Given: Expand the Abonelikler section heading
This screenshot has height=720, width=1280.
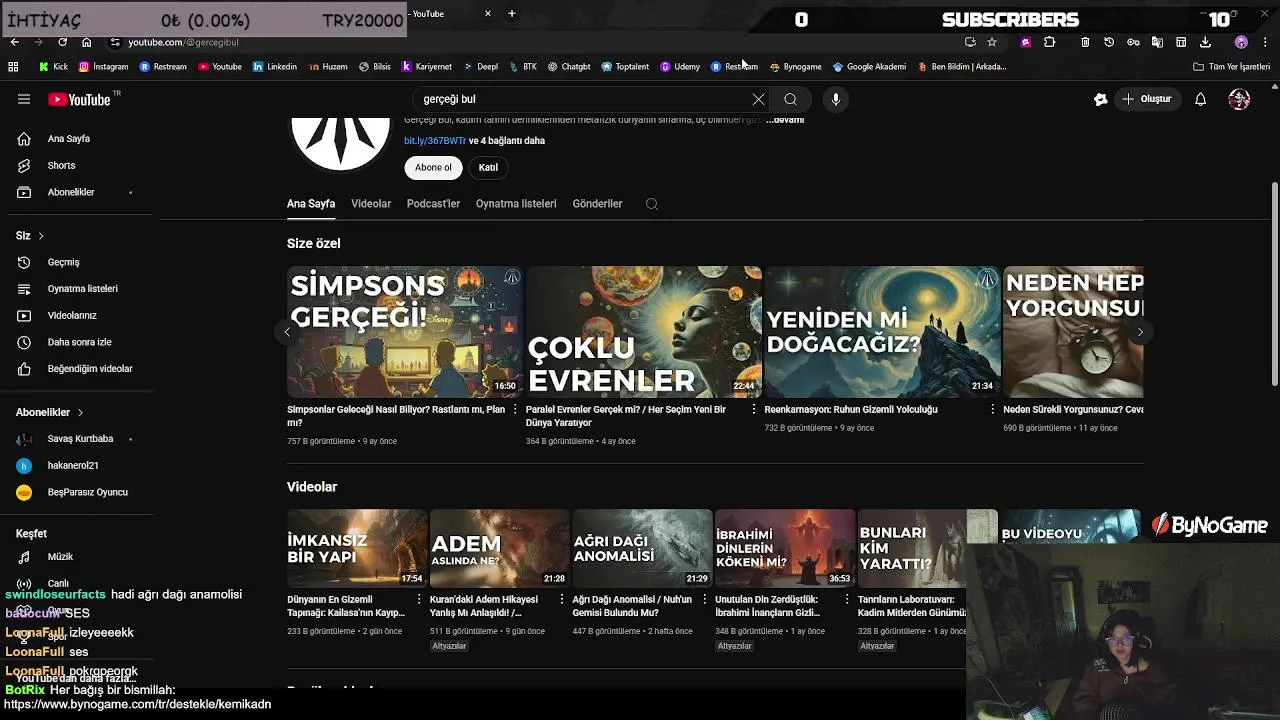Looking at the screenshot, I should [x=50, y=412].
